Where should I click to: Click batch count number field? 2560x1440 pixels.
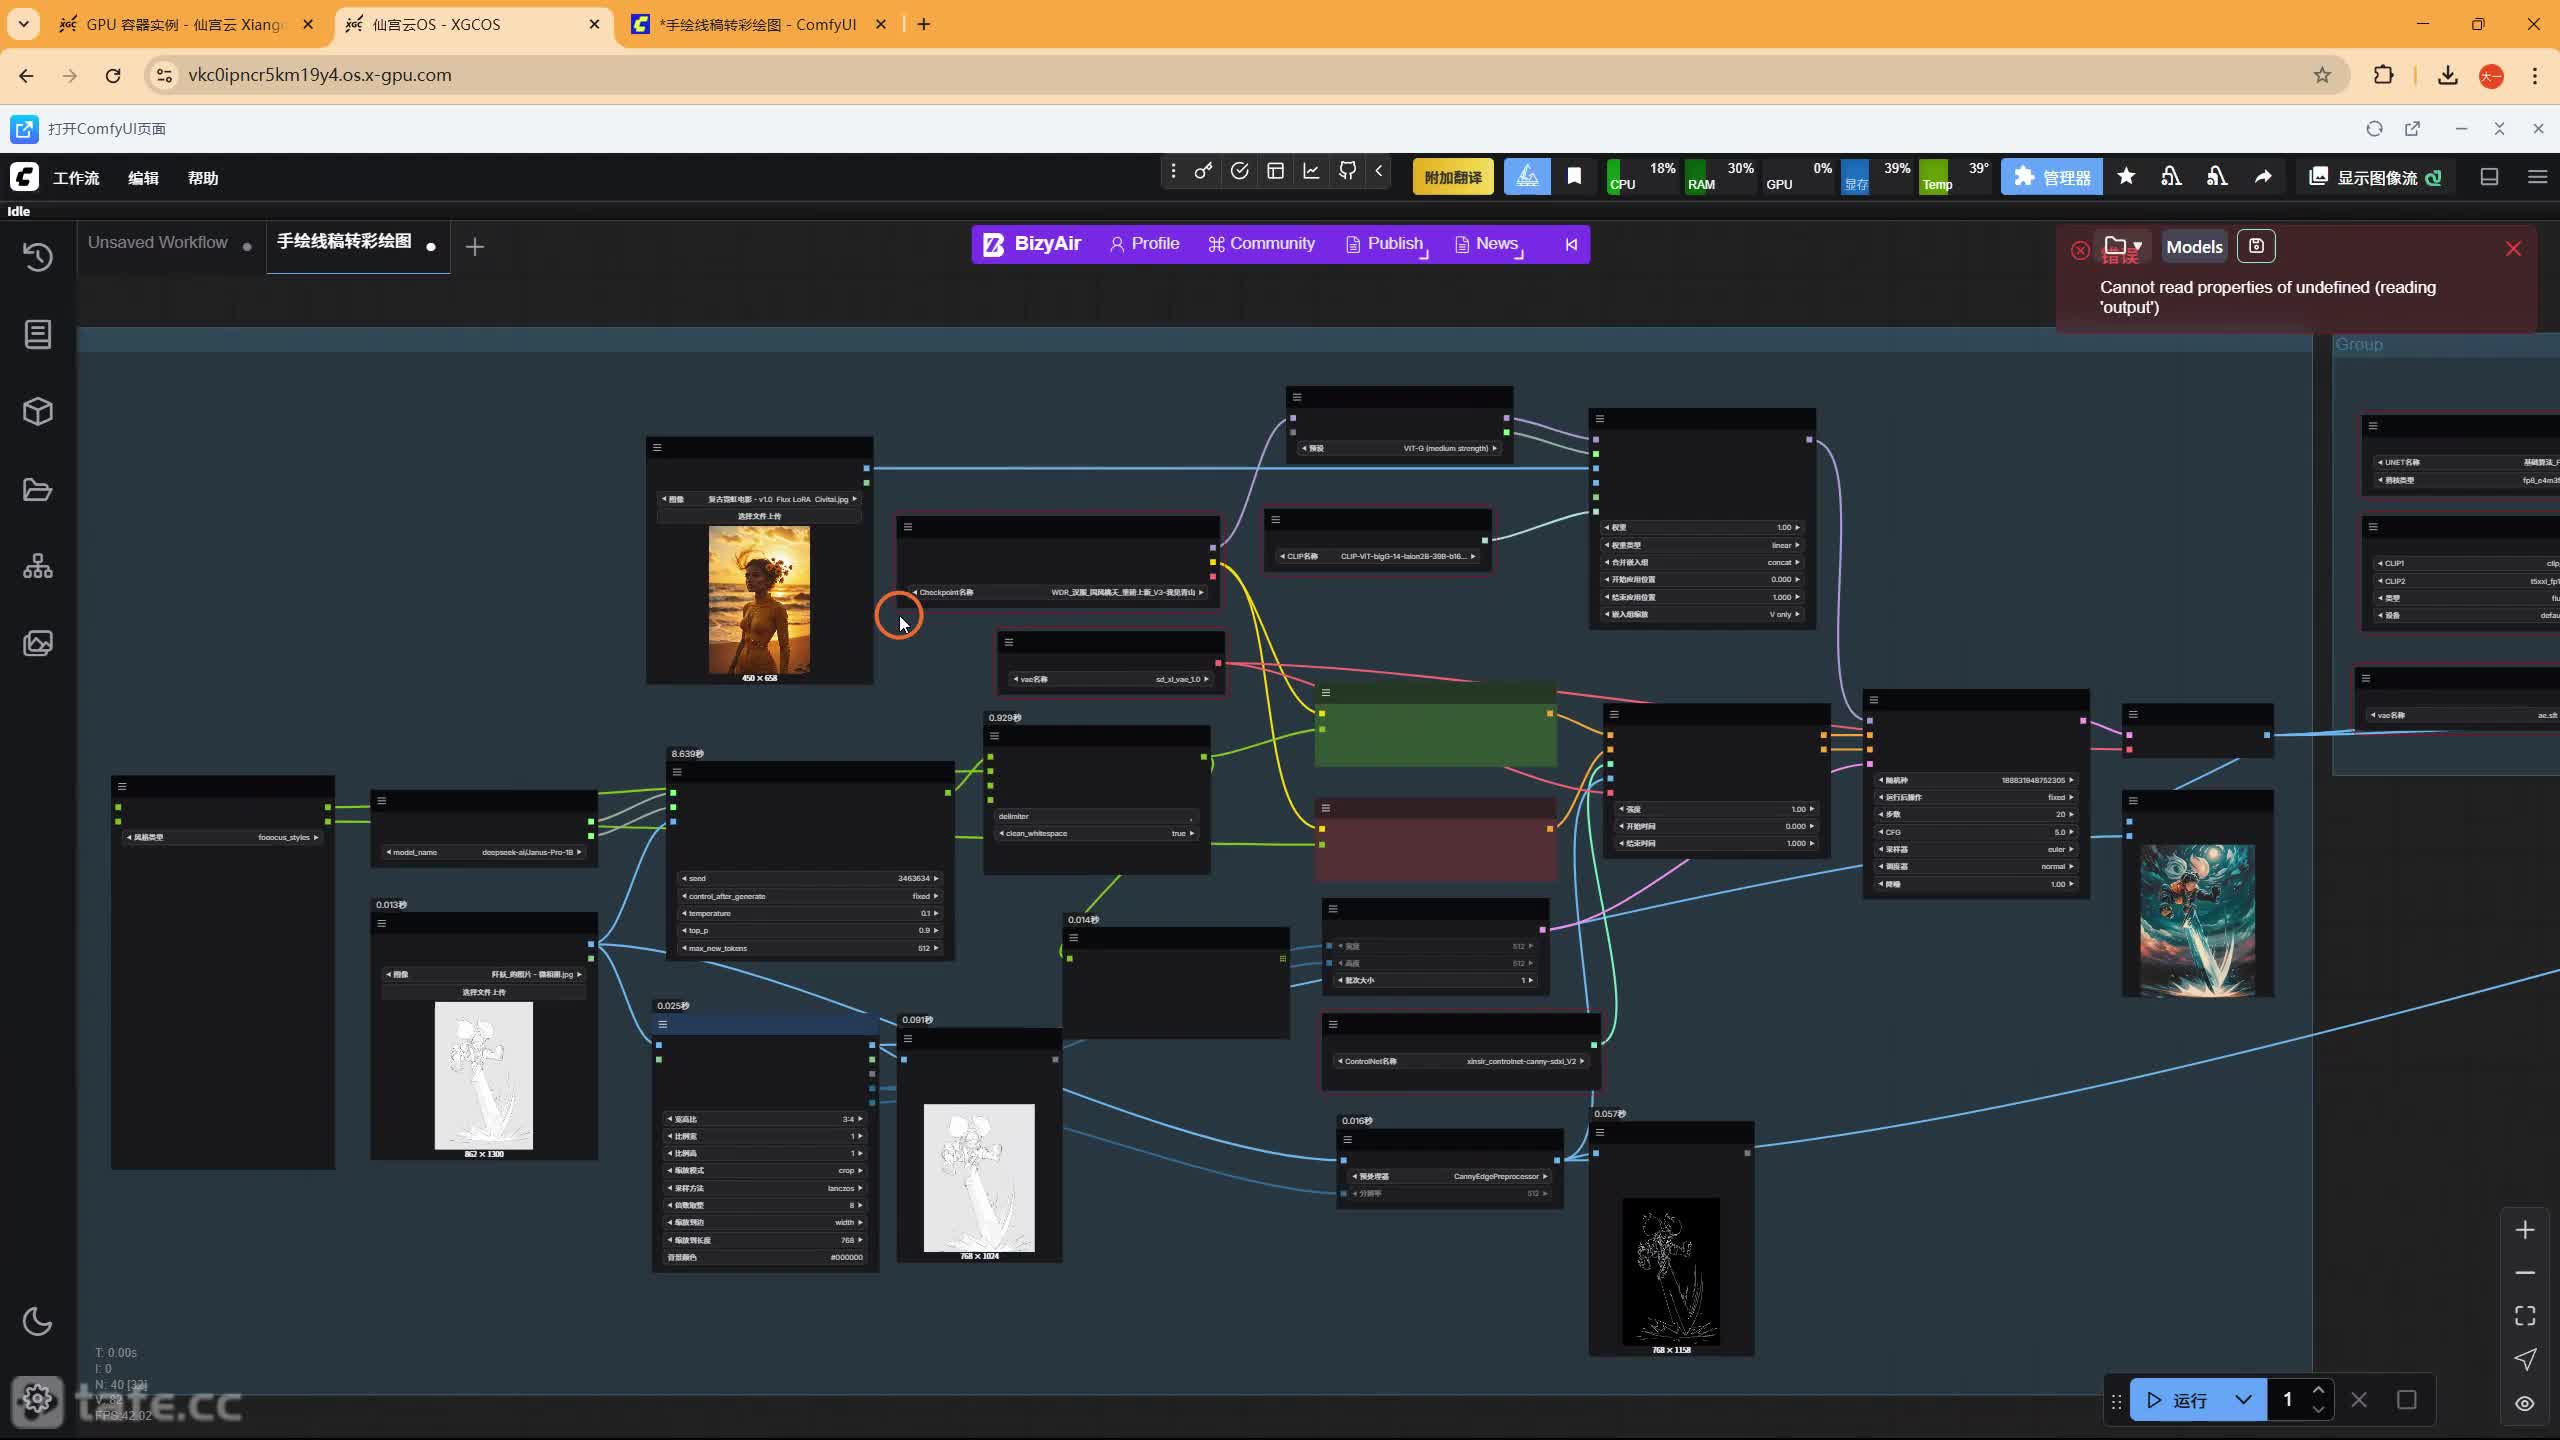point(2287,1400)
